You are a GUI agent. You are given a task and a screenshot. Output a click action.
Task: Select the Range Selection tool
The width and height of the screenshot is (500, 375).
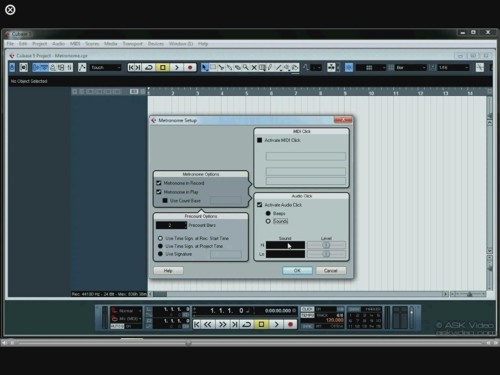pos(213,68)
